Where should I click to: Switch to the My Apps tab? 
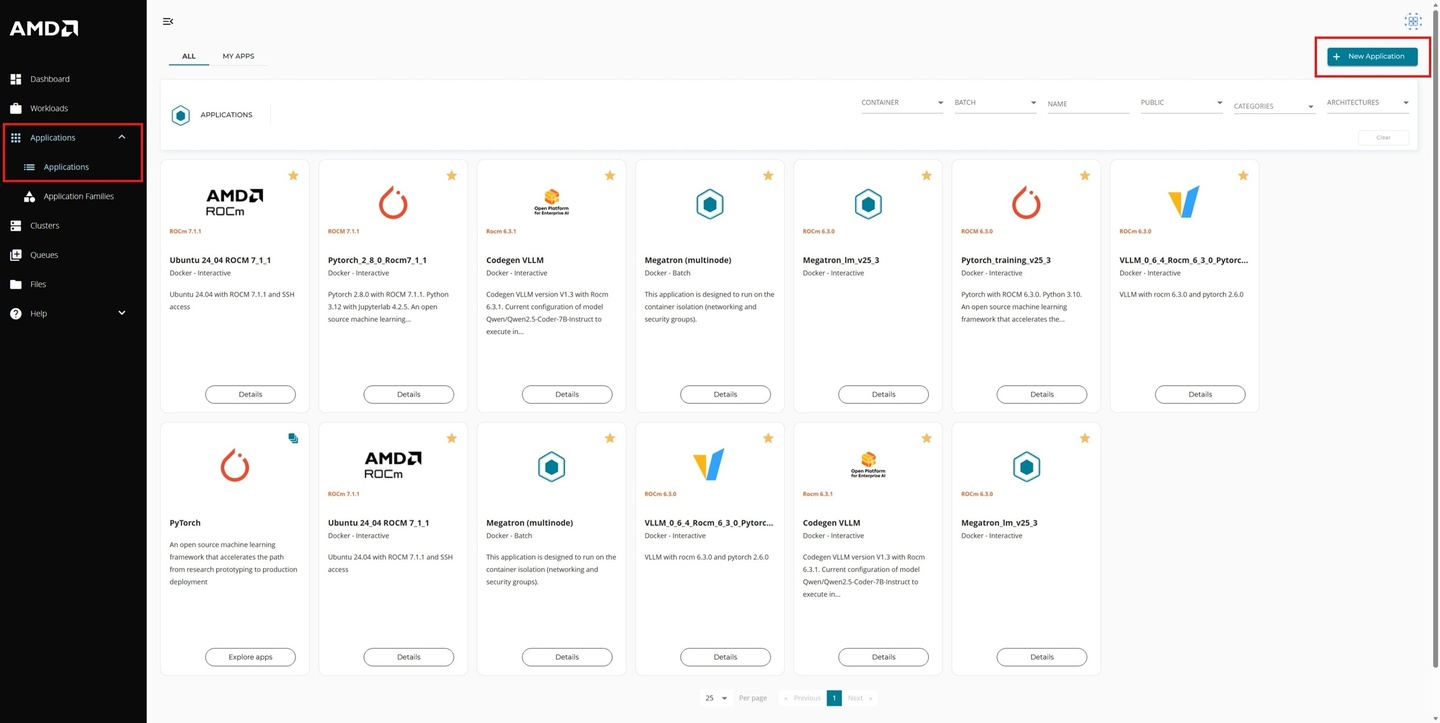[x=238, y=56]
